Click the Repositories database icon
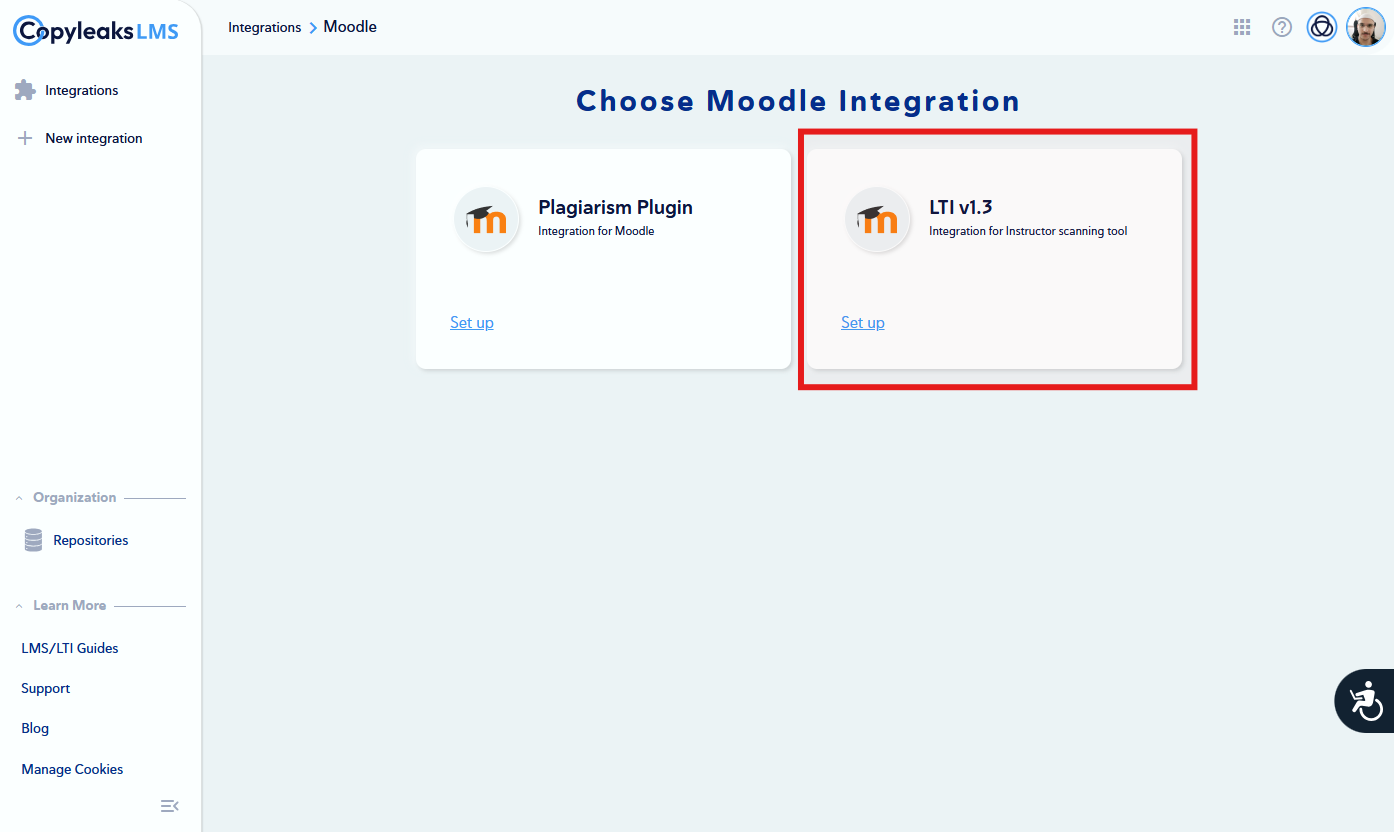 pos(34,540)
